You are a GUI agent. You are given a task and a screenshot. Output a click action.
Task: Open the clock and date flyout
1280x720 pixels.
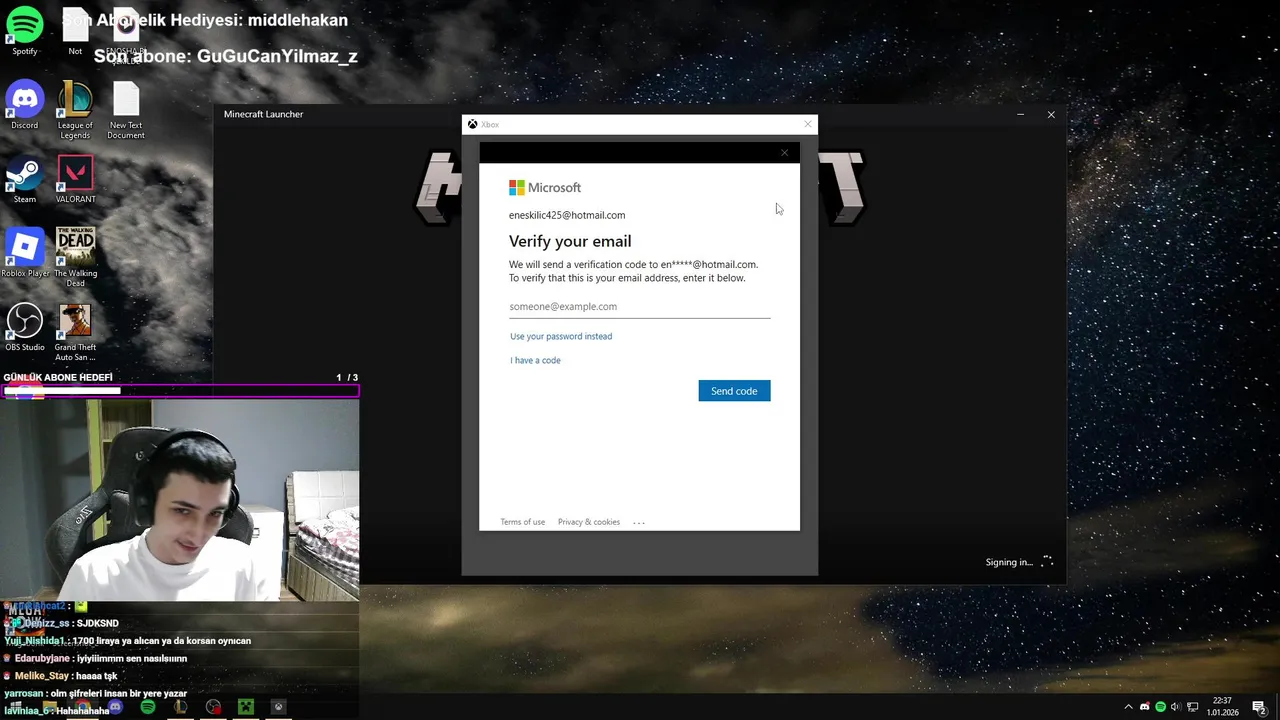pyautogui.click(x=1221, y=707)
